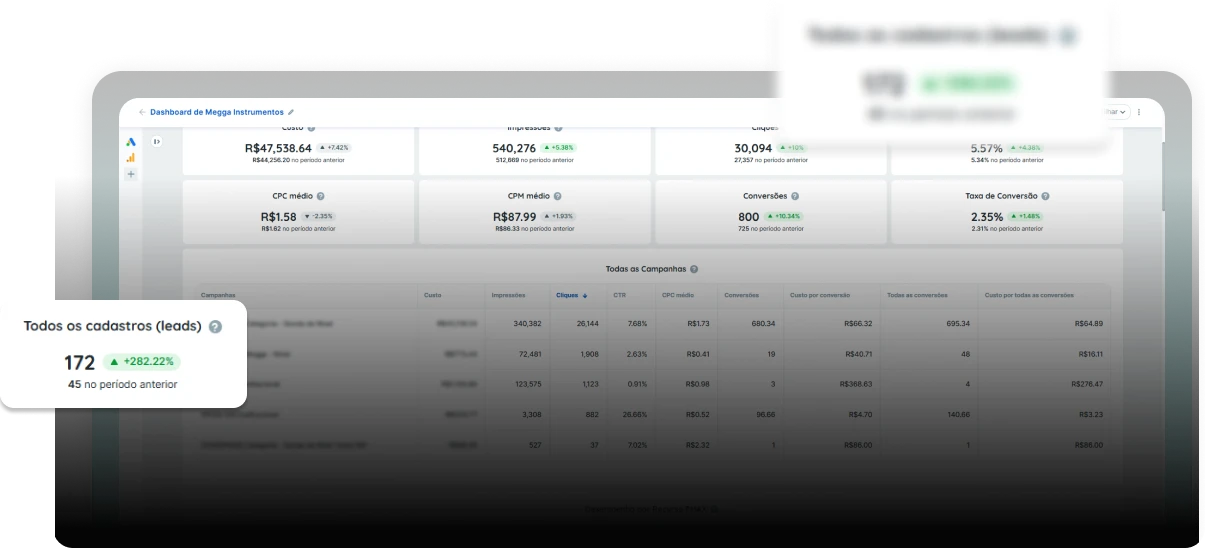The height and width of the screenshot is (548, 1205).
Task: Sort table by Conversões column header
Action: coord(741,295)
